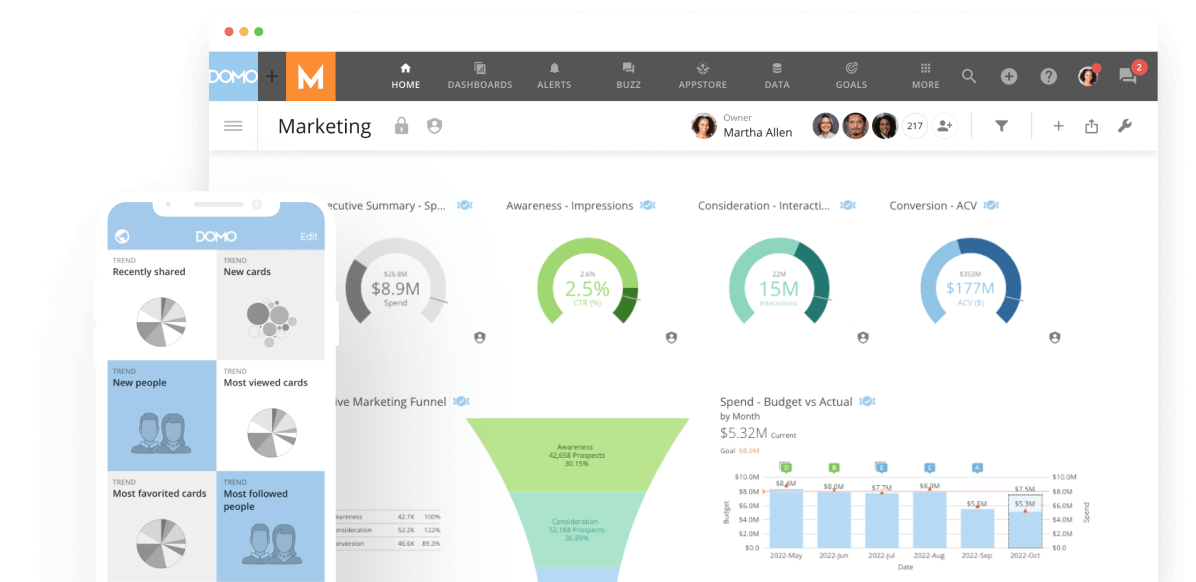Click the share page icon
Screen dimensions: 1196x582
point(1091,126)
